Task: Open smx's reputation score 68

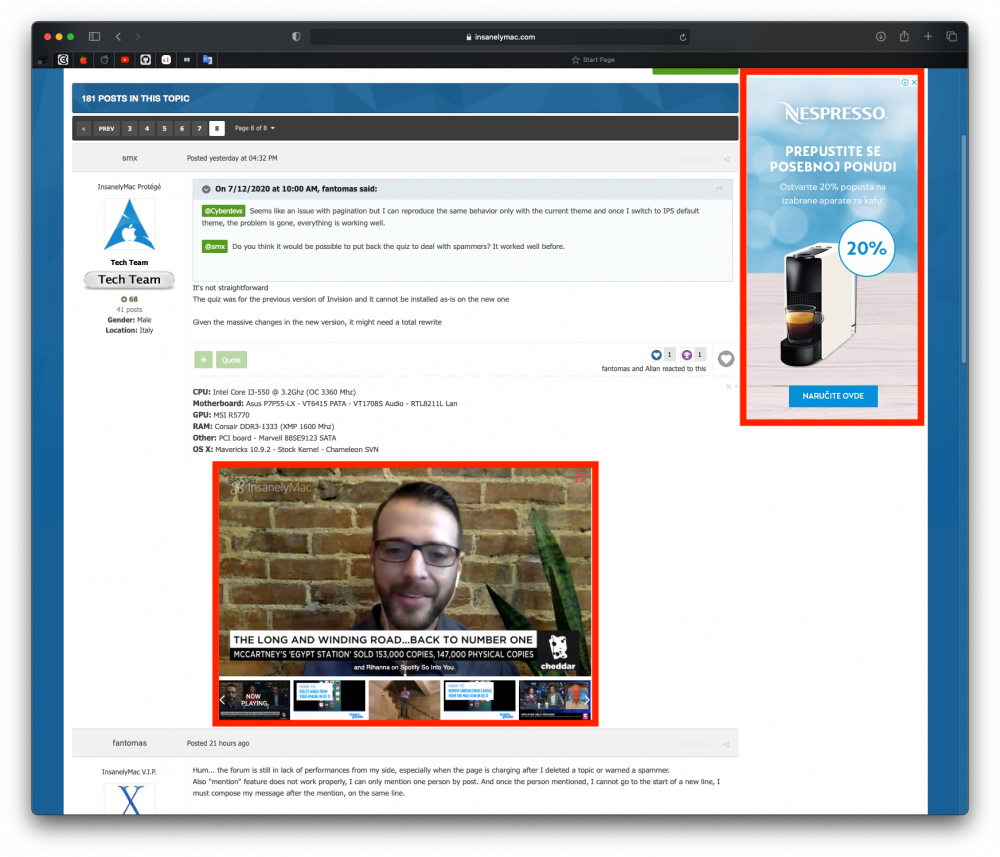Action: click(x=129, y=299)
